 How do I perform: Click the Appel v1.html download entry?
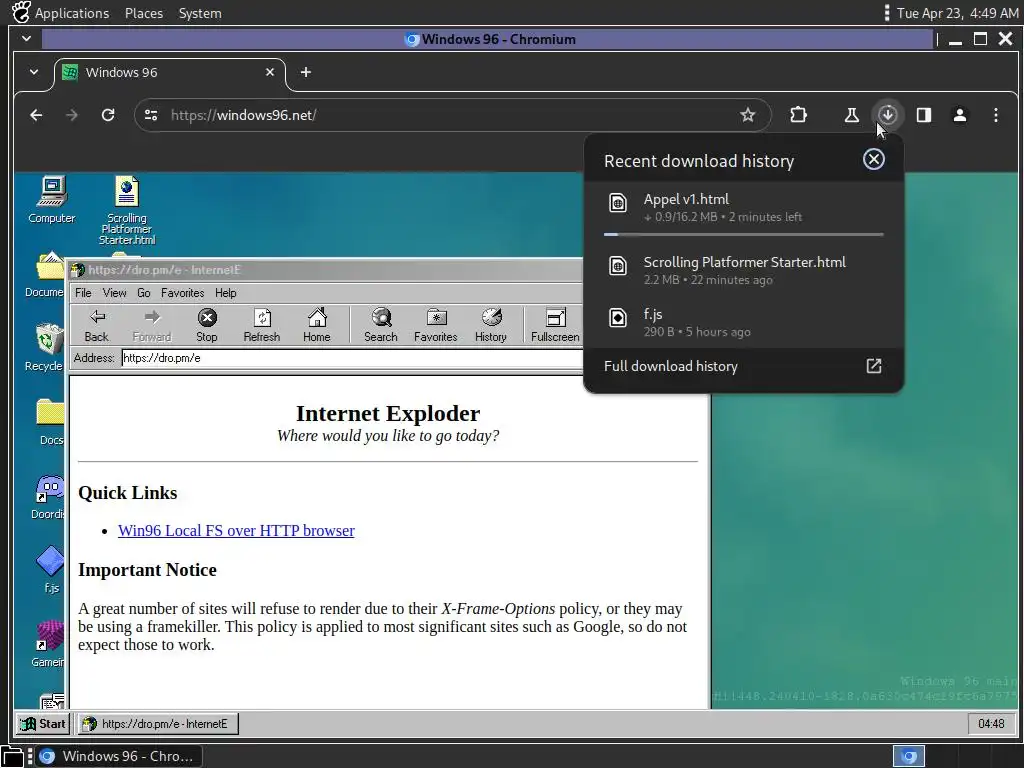tap(743, 207)
